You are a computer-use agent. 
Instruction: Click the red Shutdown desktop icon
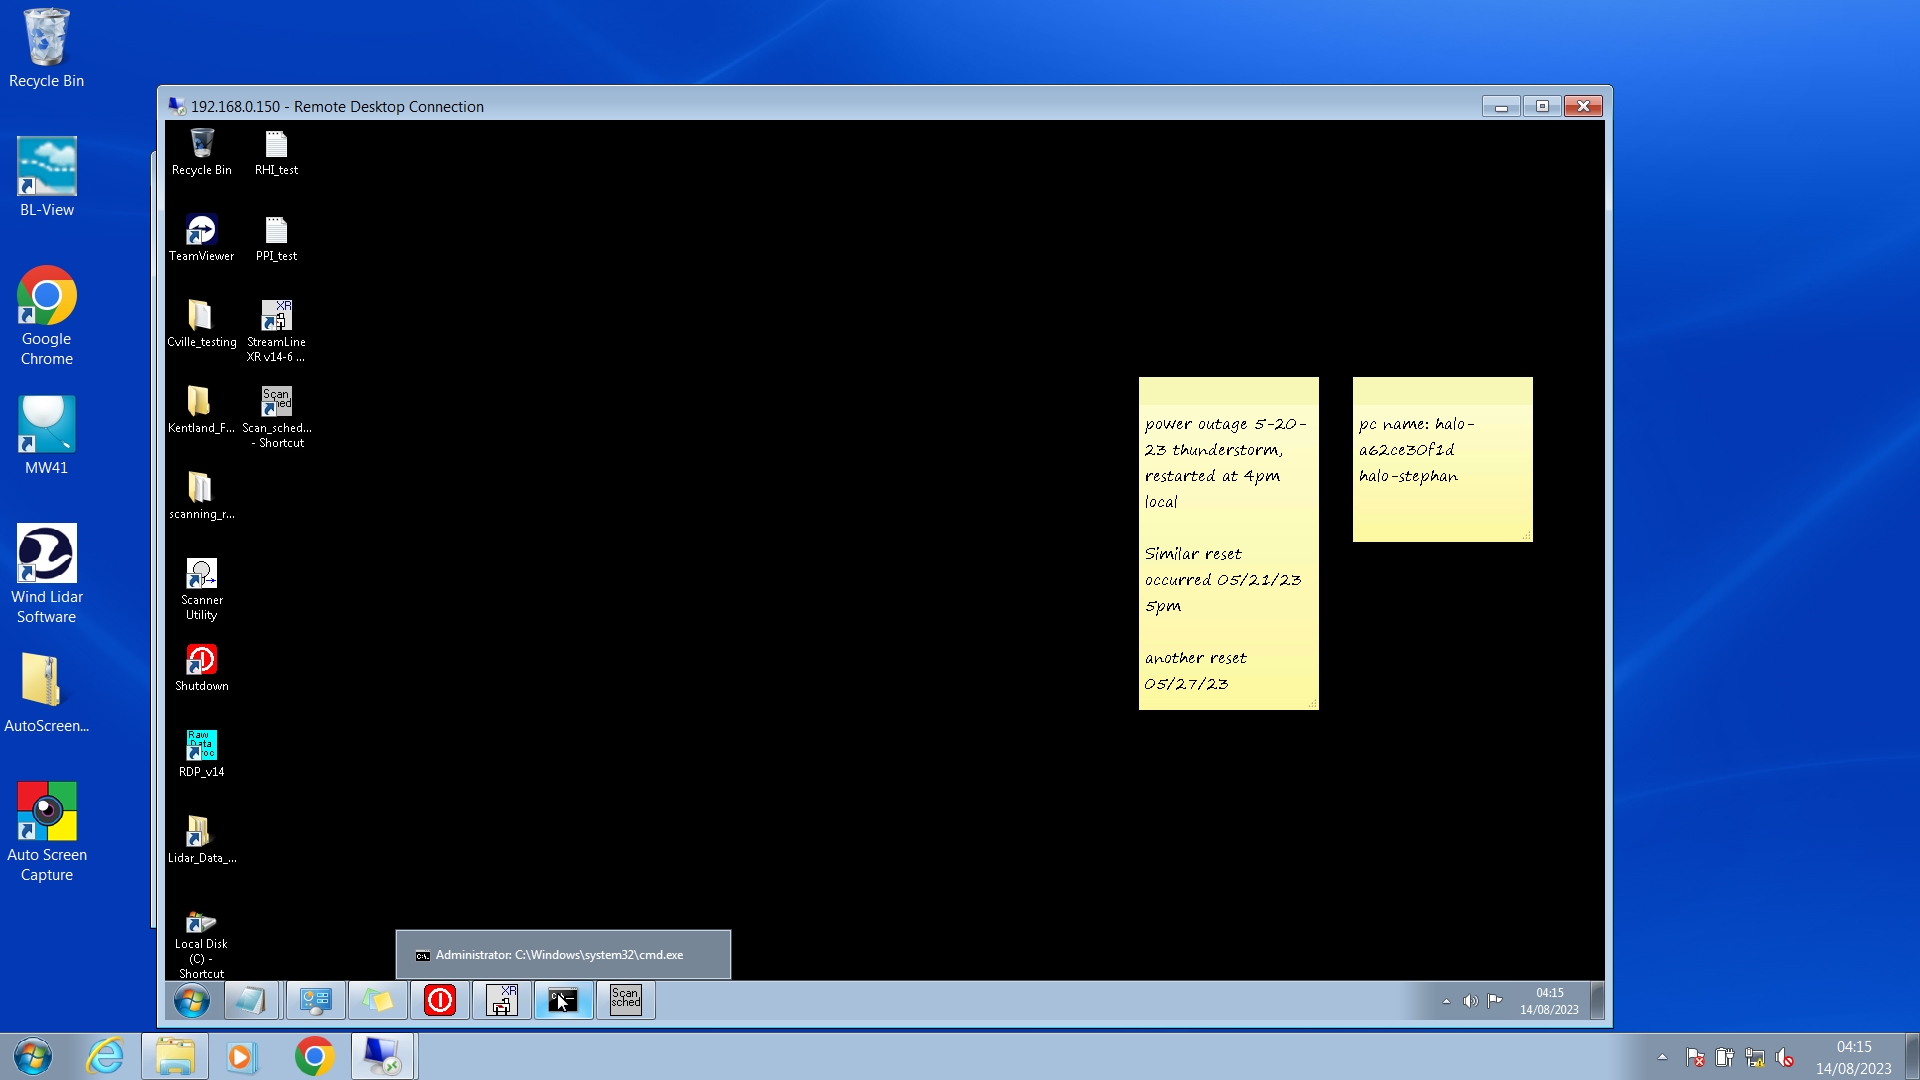[x=201, y=661]
